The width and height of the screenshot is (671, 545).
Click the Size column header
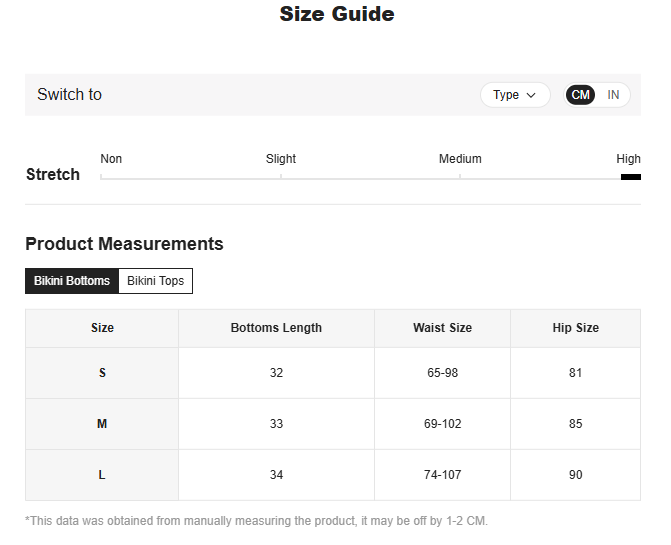click(x=102, y=328)
